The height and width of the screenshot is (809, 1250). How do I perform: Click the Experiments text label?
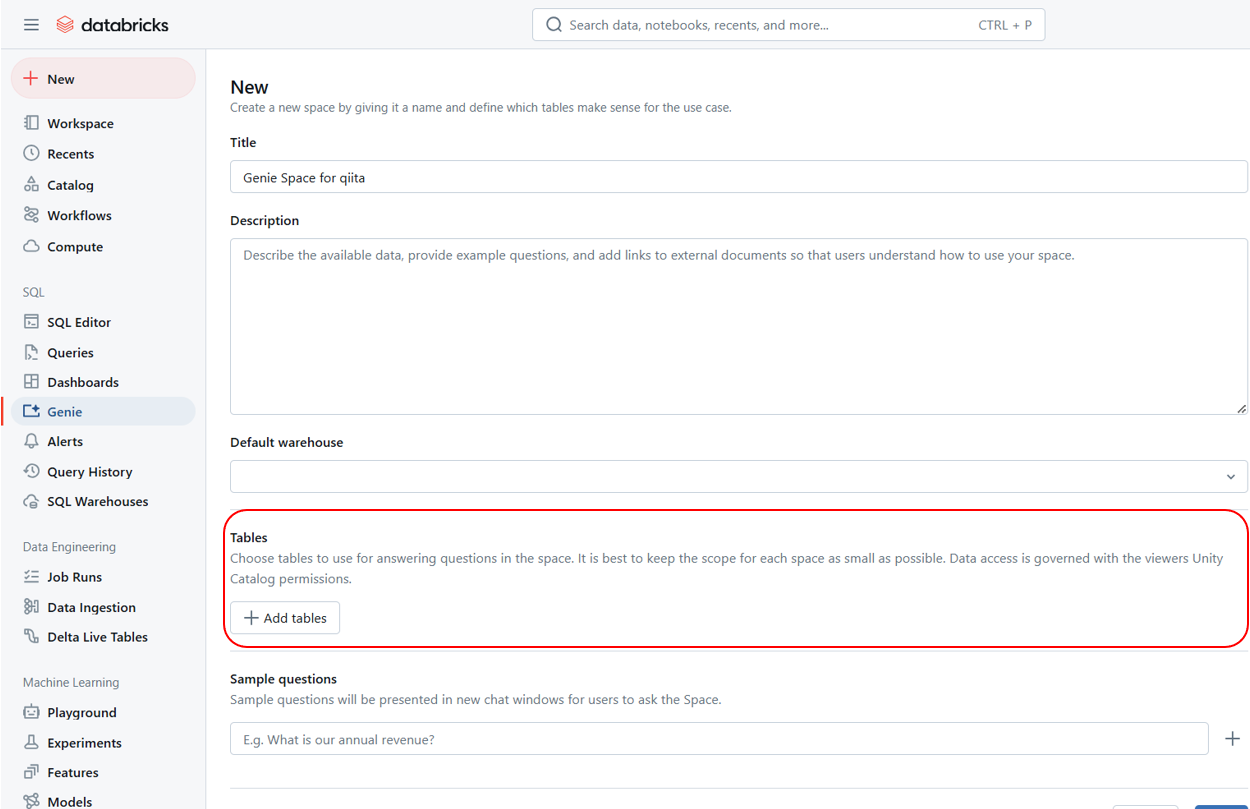(84, 742)
